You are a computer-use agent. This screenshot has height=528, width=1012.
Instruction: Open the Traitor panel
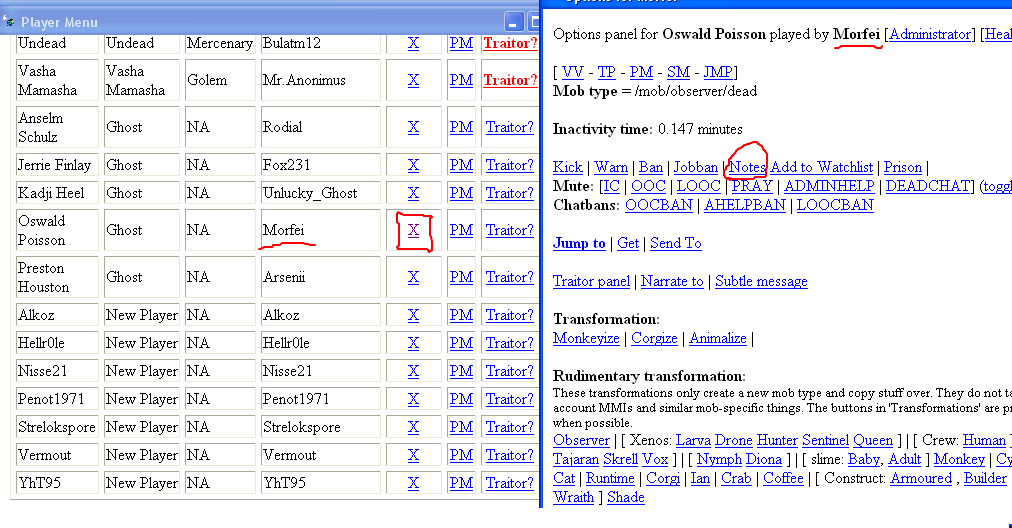click(591, 281)
